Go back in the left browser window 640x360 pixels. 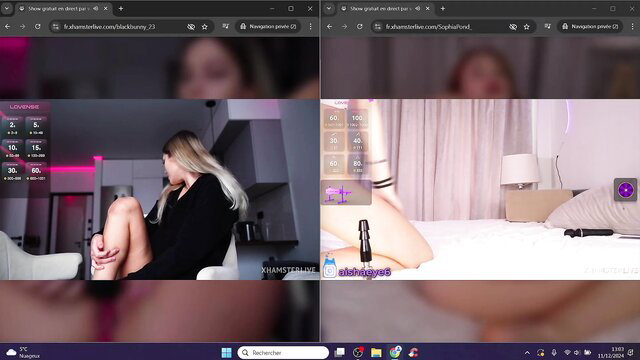8,27
